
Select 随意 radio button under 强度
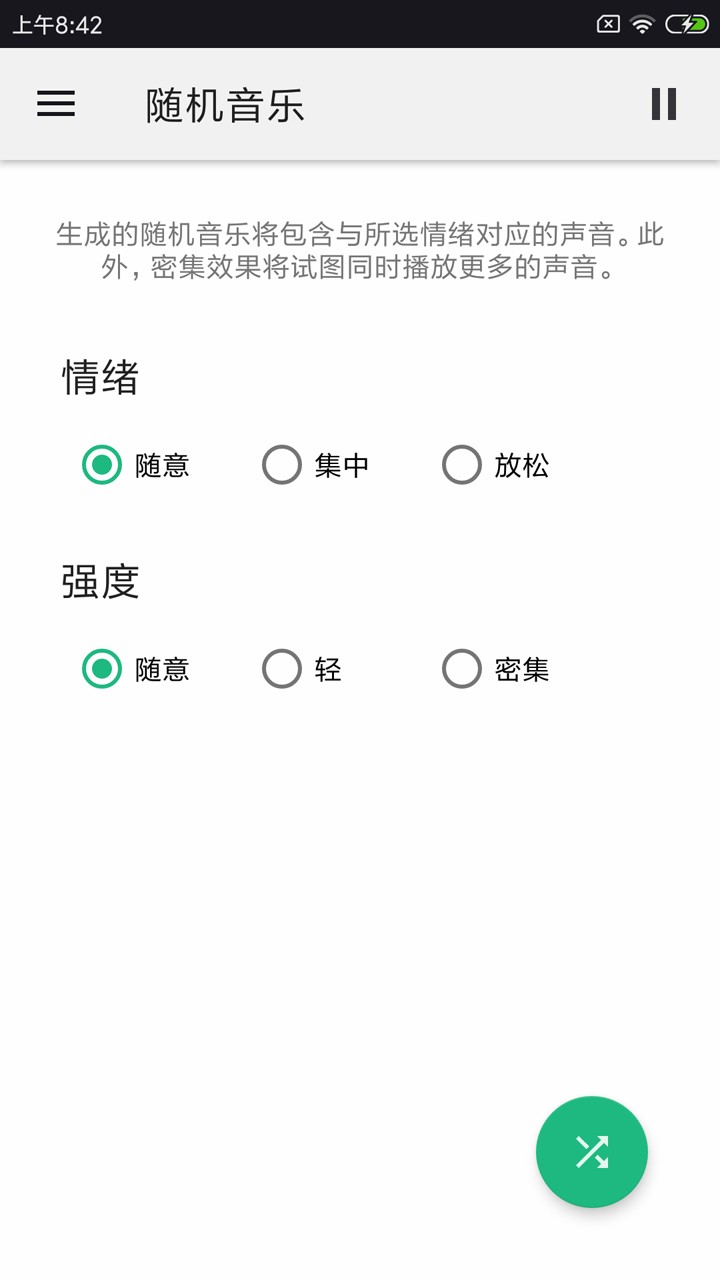coord(102,669)
